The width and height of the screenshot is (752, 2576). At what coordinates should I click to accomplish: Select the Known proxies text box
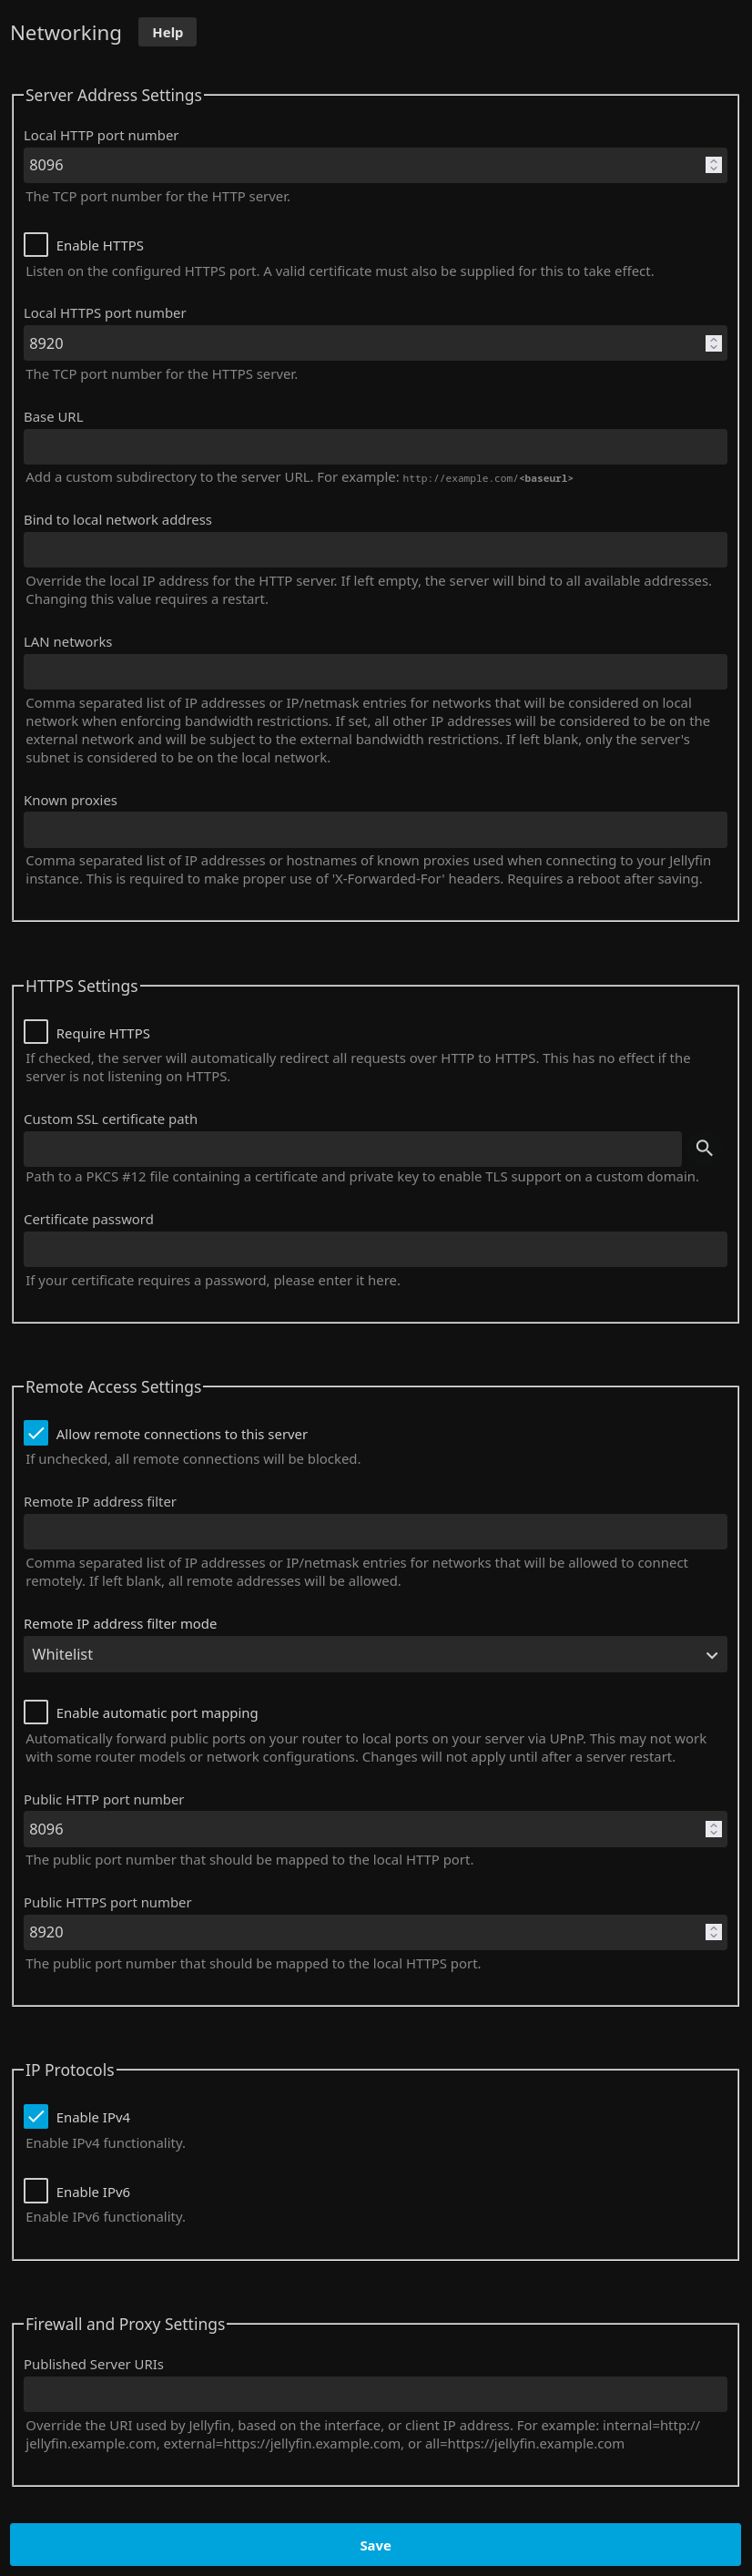pos(375,830)
